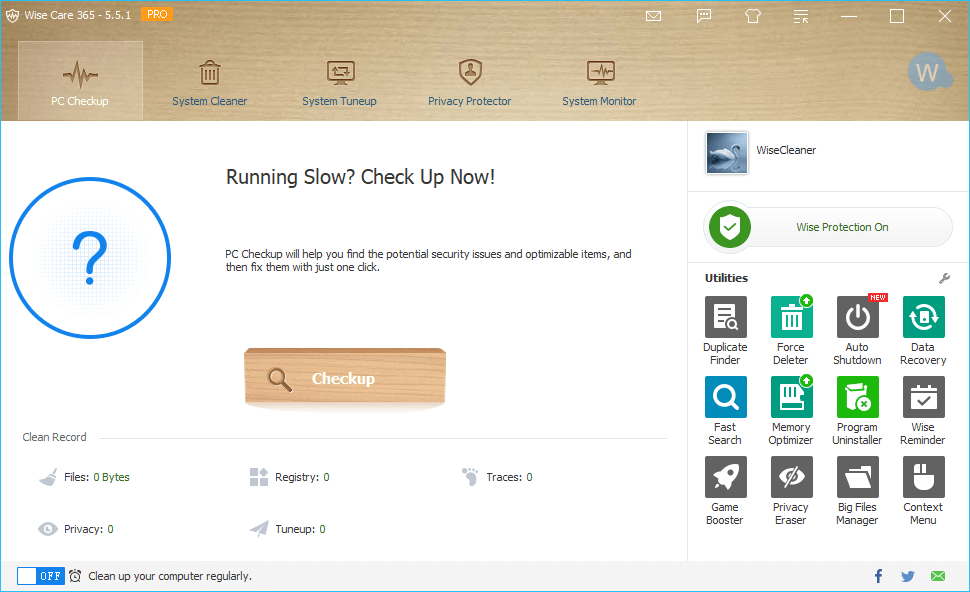Open the Fast Search utility

(x=725, y=411)
